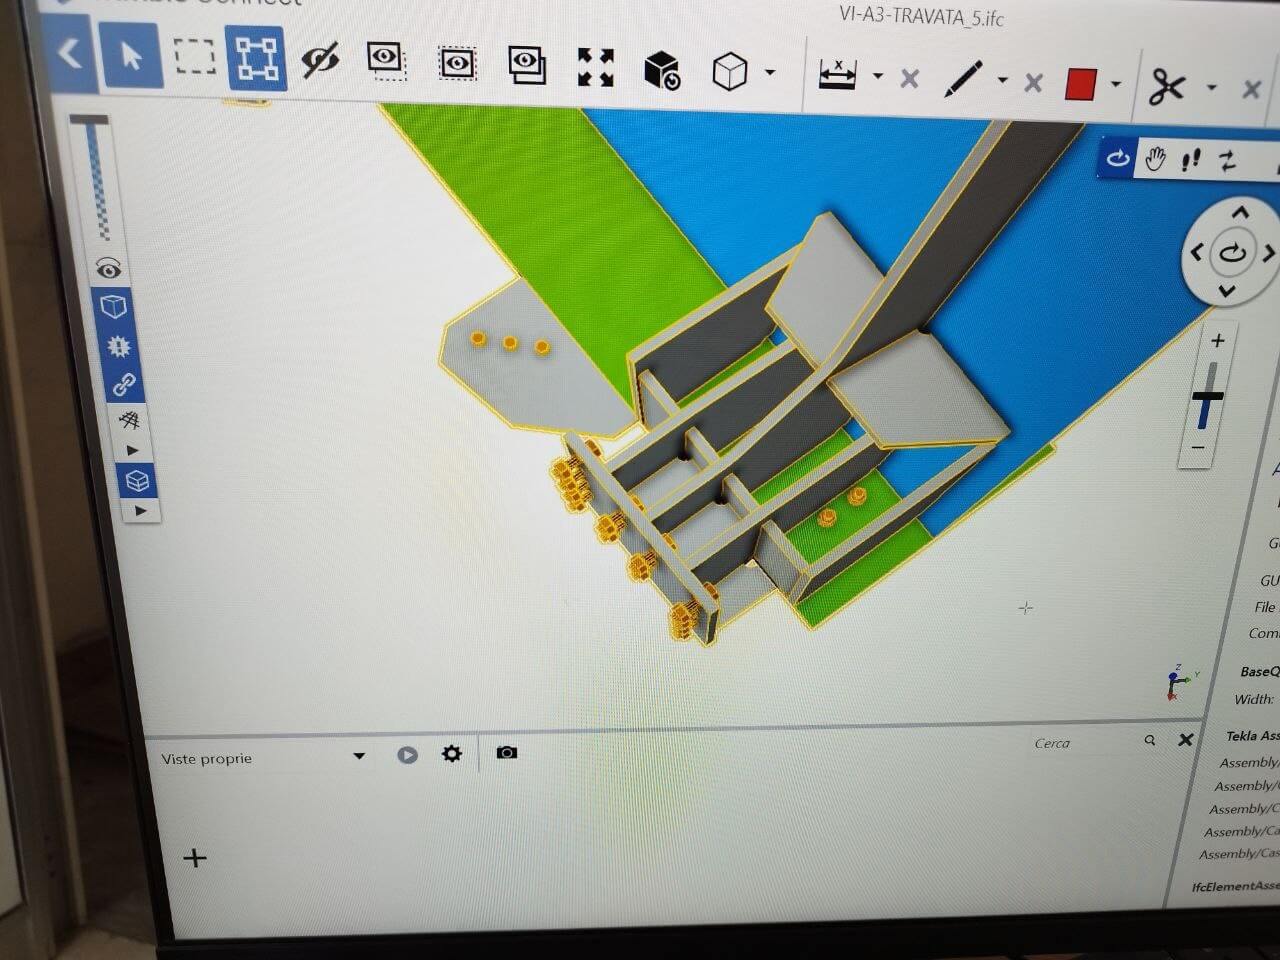Select the pan hand navigation mode
Image resolution: width=1280 pixels, height=960 pixels.
pos(1156,158)
